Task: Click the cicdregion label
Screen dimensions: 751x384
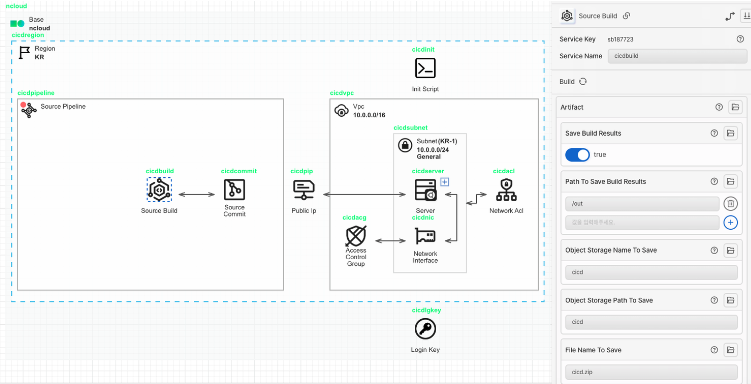Action: coord(28,35)
